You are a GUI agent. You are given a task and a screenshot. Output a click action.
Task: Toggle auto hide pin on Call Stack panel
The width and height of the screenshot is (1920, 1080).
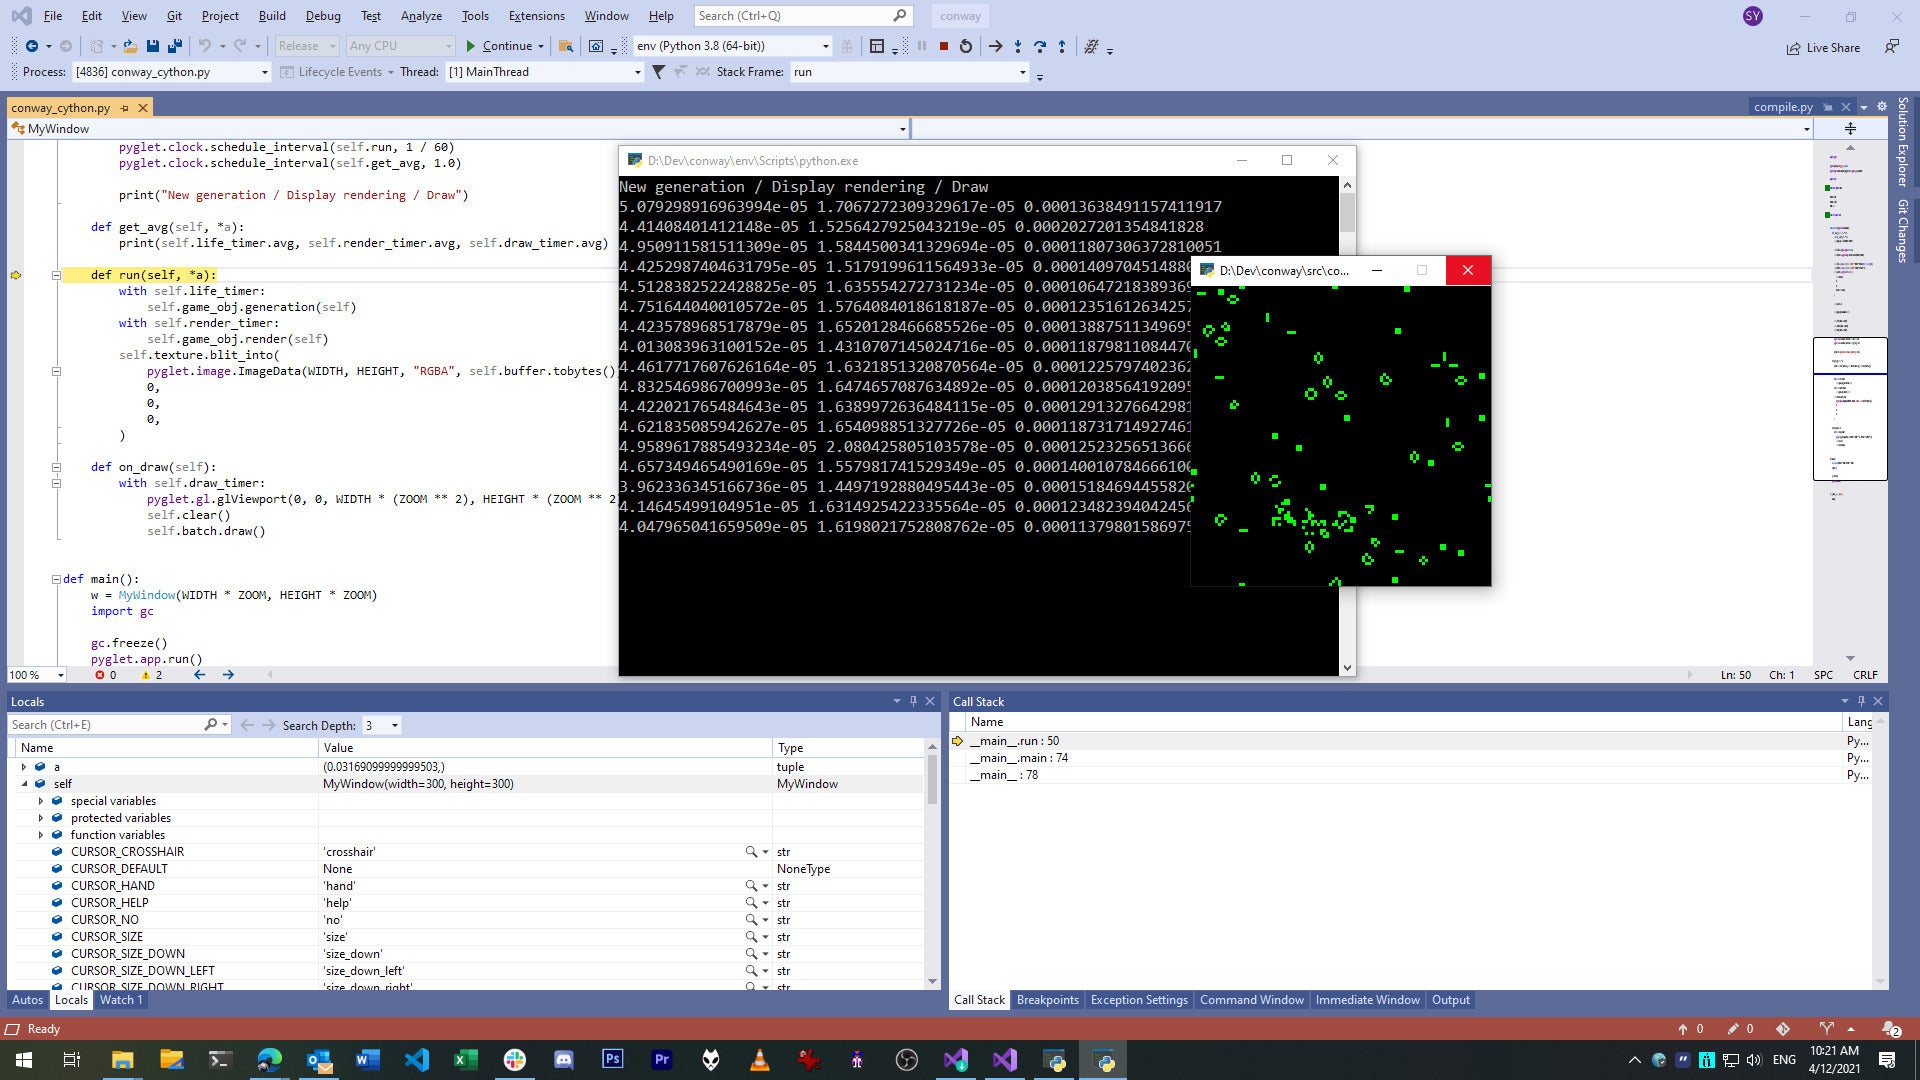1861,701
